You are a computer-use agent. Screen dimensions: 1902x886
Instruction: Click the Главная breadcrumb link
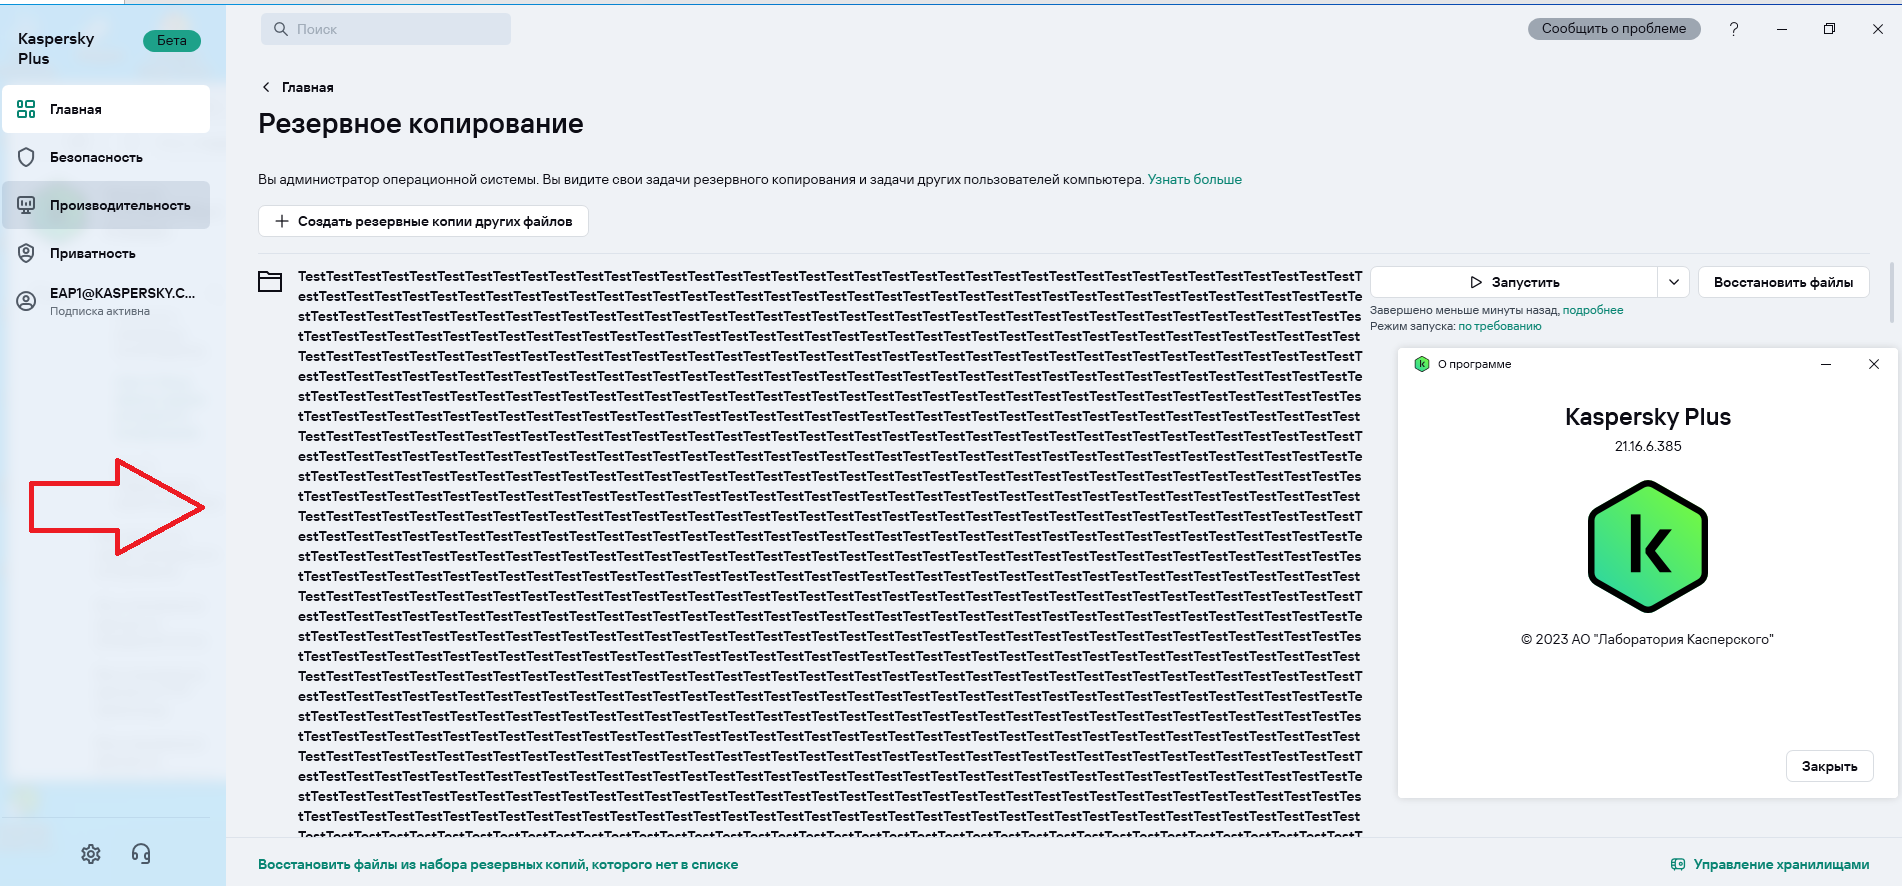[307, 87]
